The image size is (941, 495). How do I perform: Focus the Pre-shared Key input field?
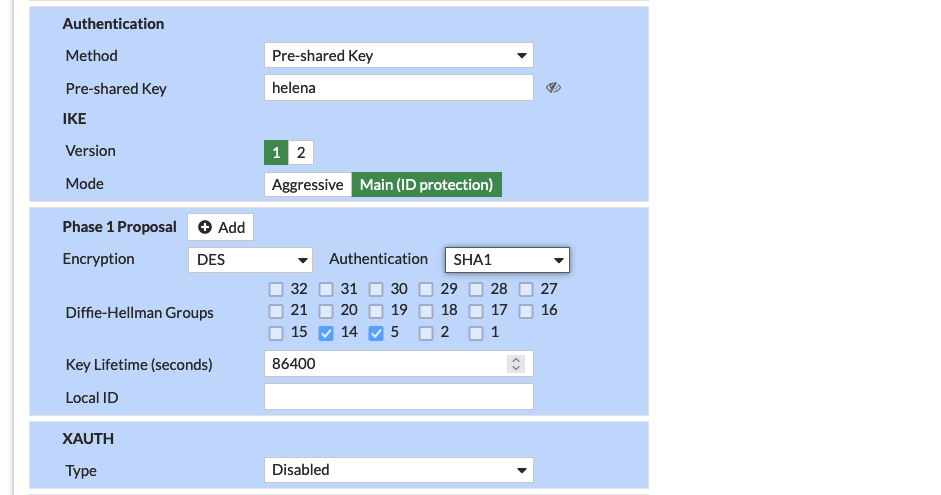pos(399,88)
